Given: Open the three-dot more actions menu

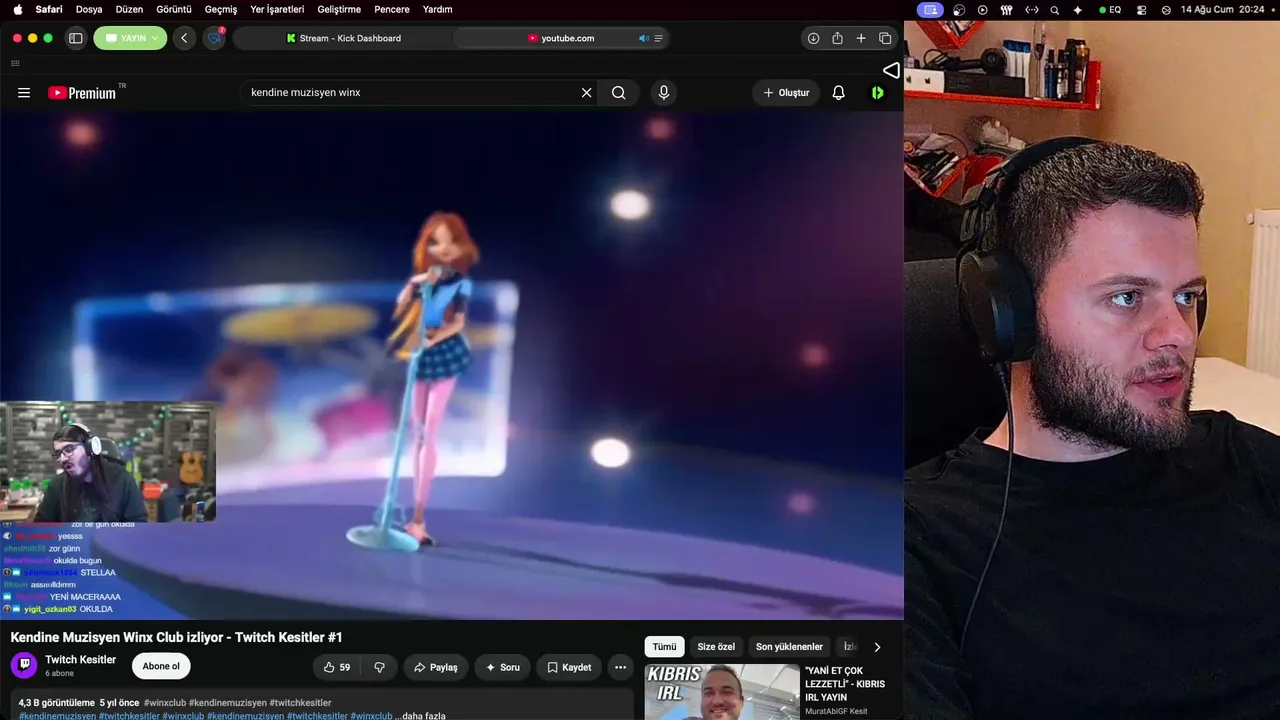Looking at the screenshot, I should (x=620, y=667).
